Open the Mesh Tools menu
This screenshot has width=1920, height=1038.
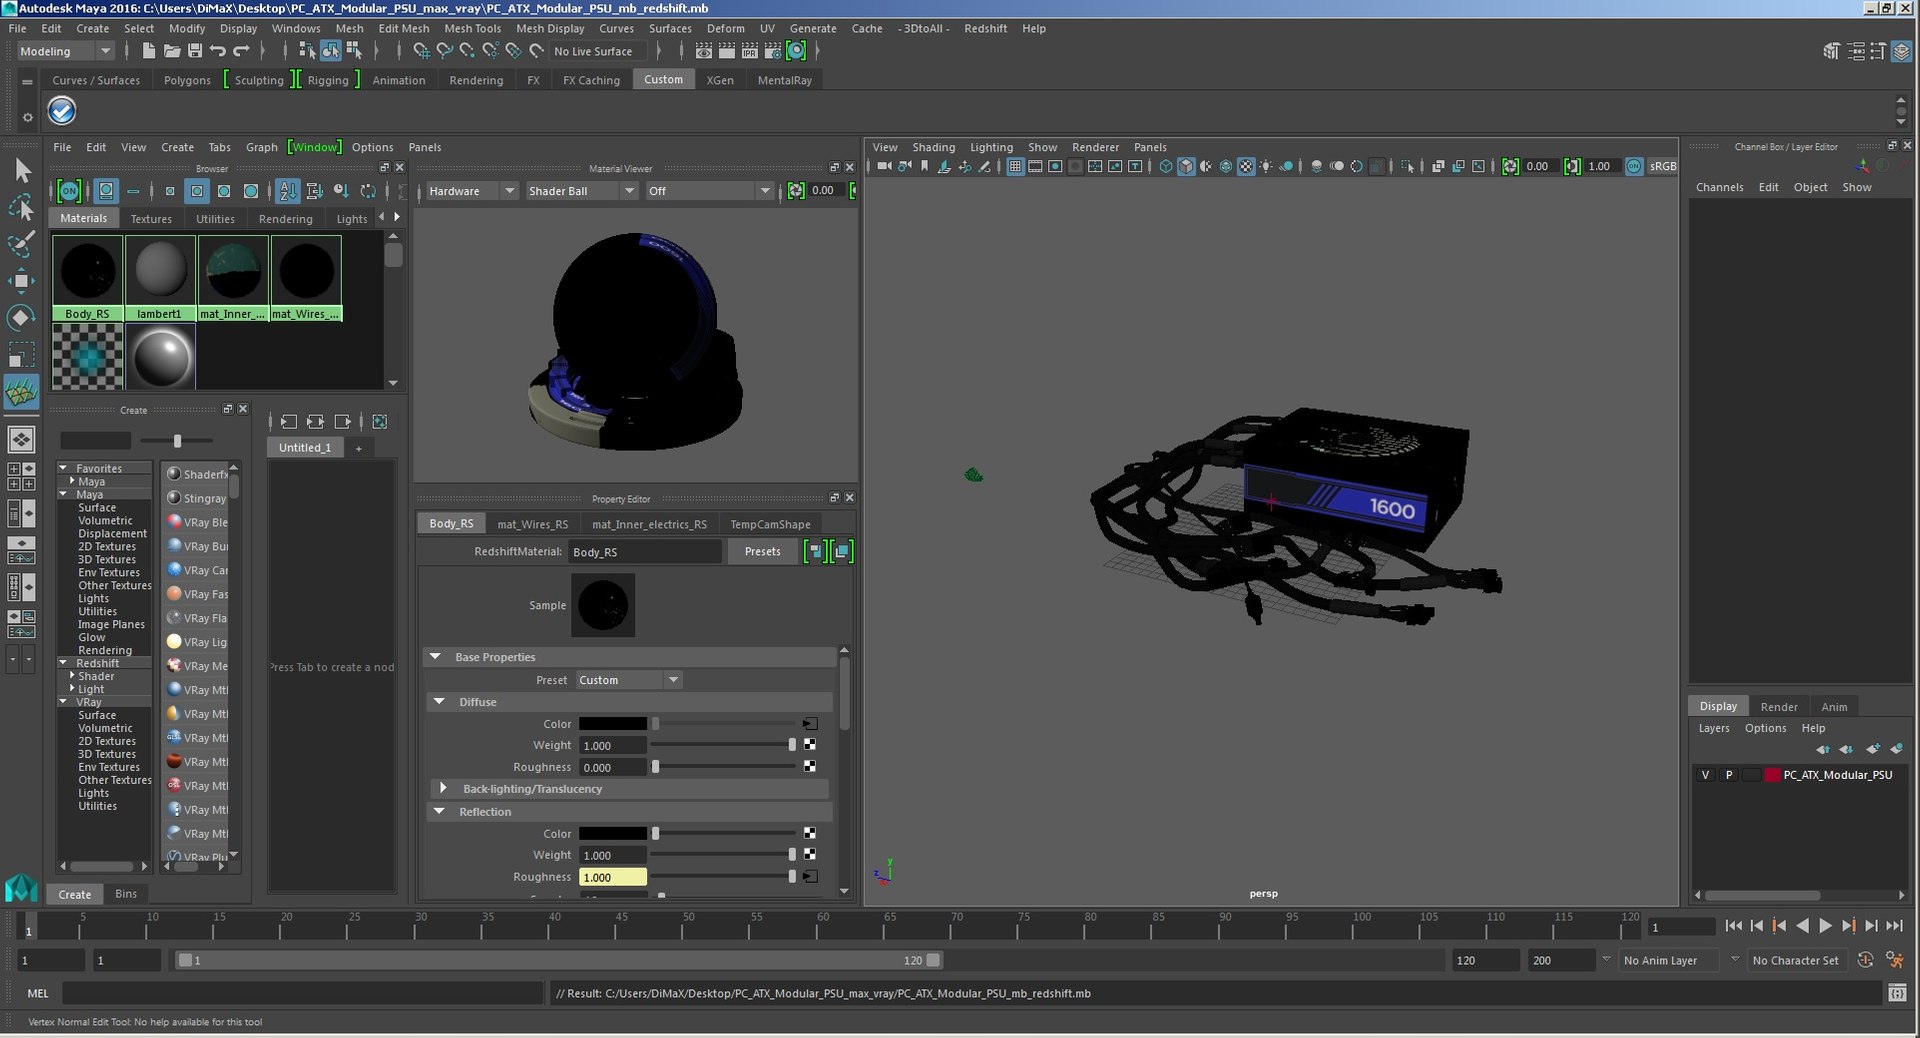tap(472, 28)
